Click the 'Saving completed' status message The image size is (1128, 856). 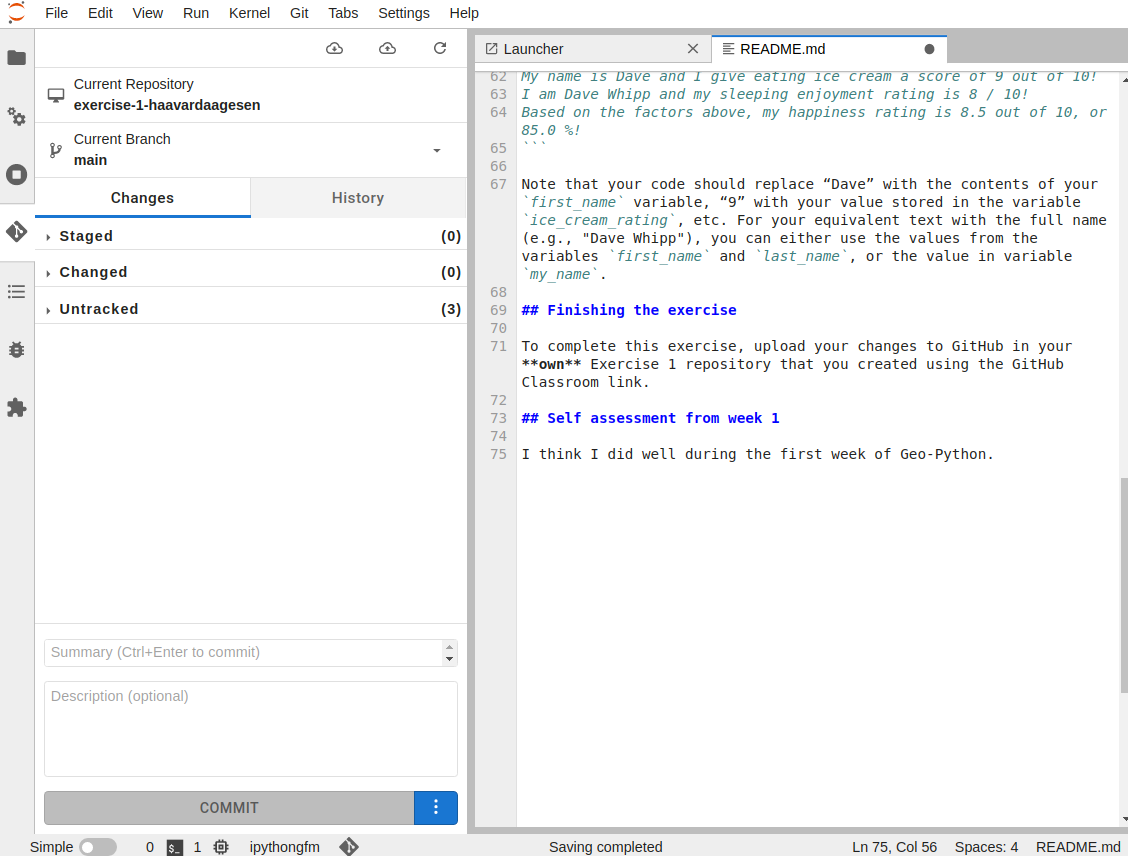point(605,847)
